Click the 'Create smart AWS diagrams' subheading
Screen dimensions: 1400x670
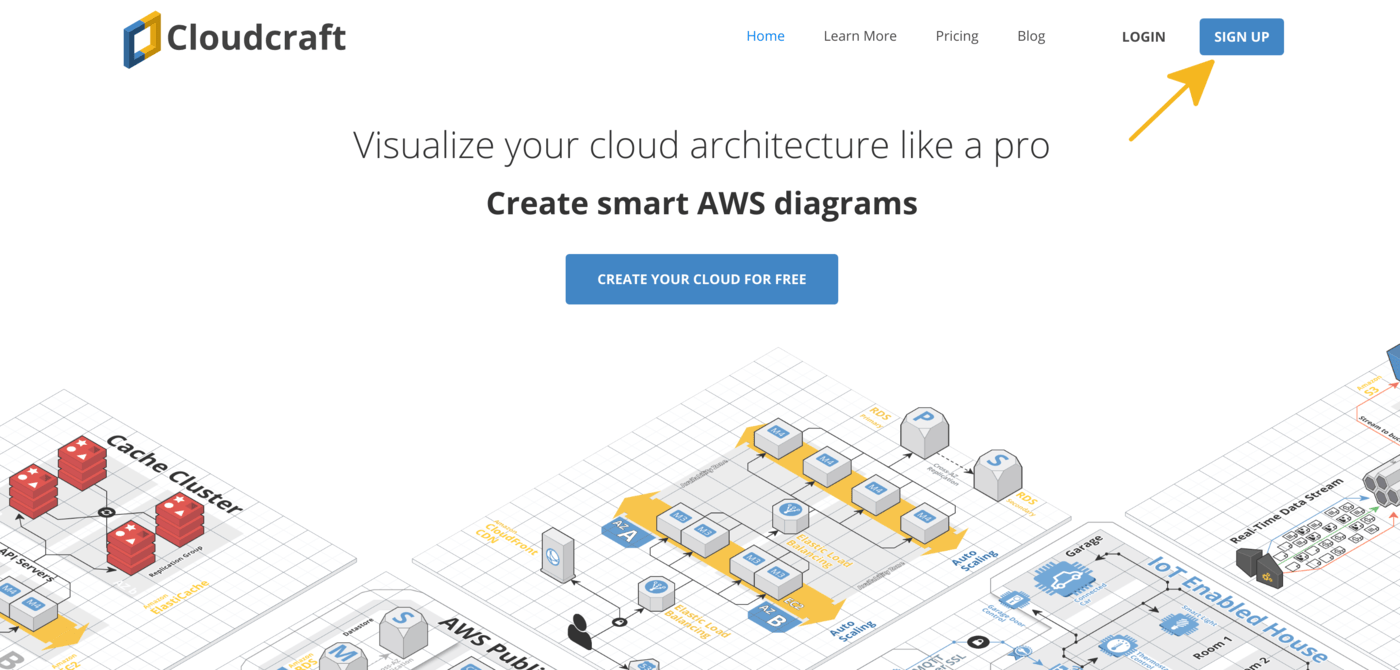[701, 203]
